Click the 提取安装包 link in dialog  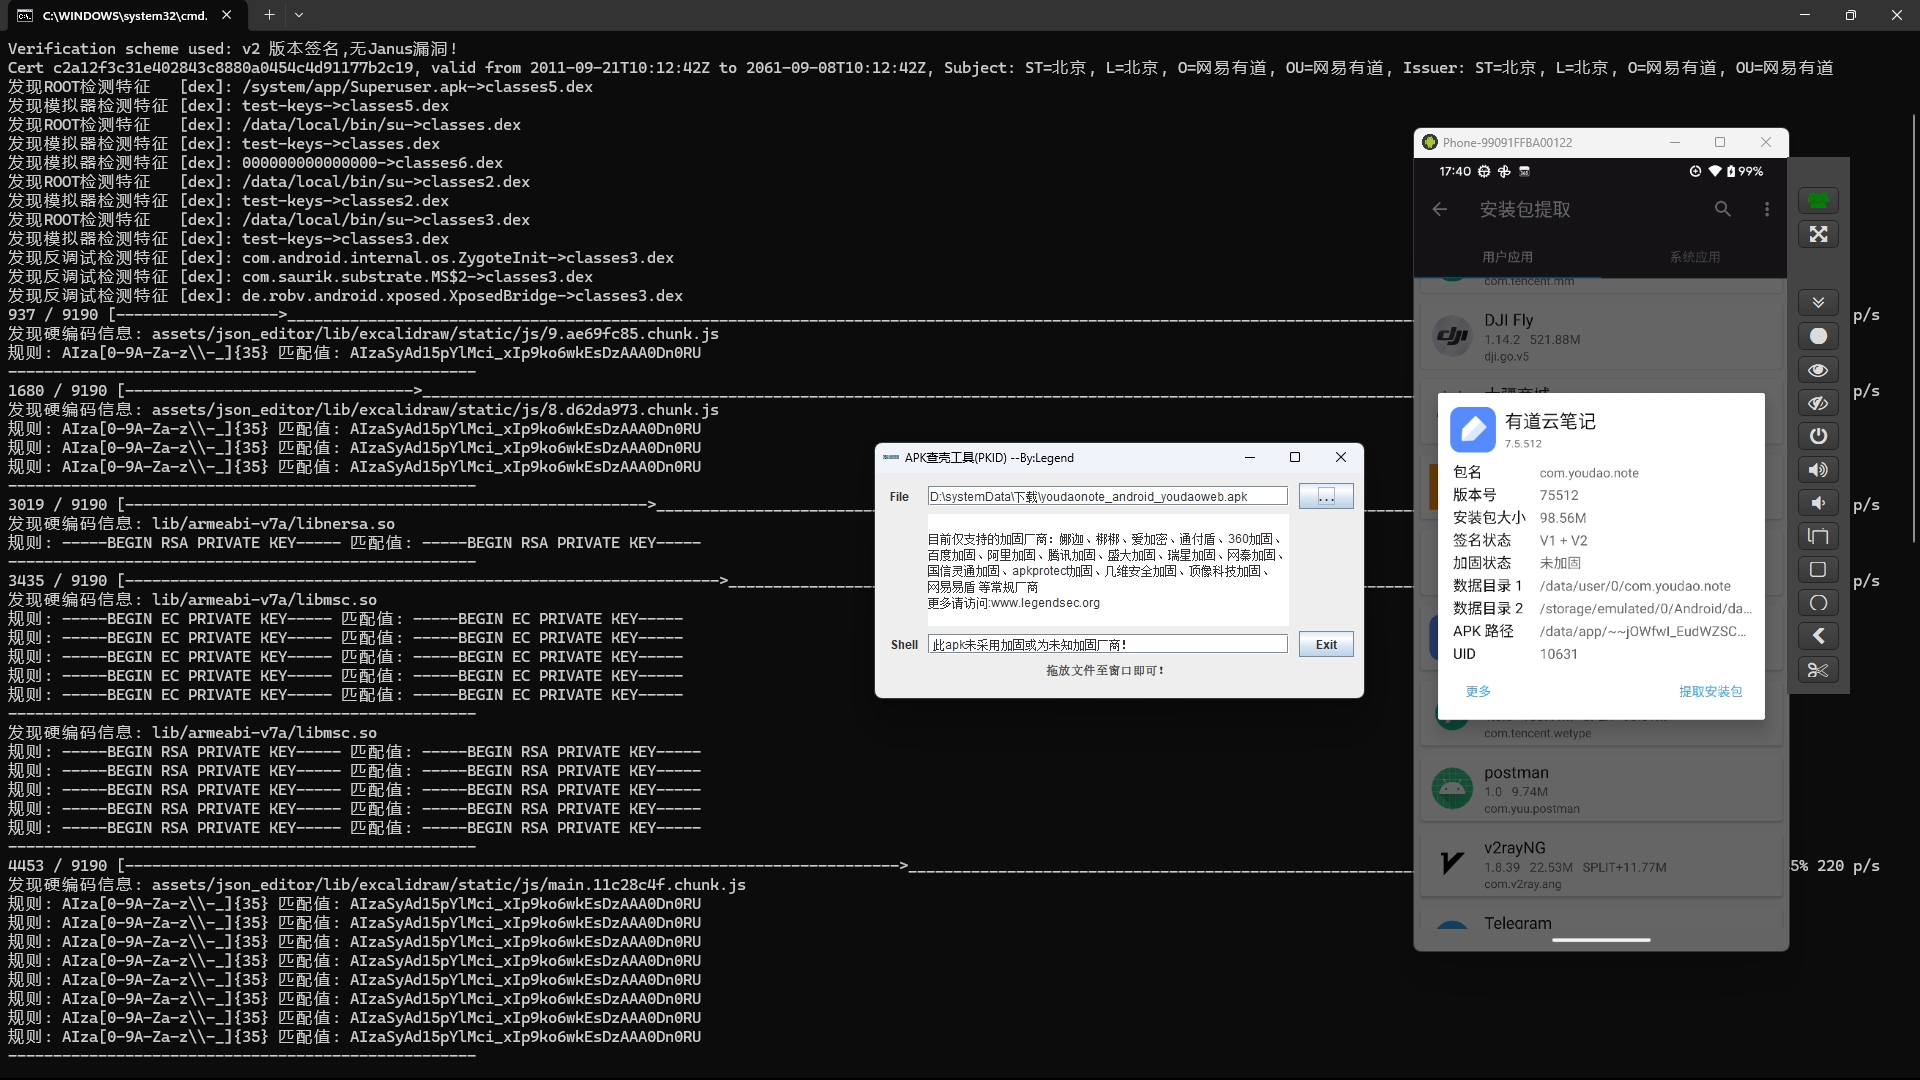tap(1710, 691)
